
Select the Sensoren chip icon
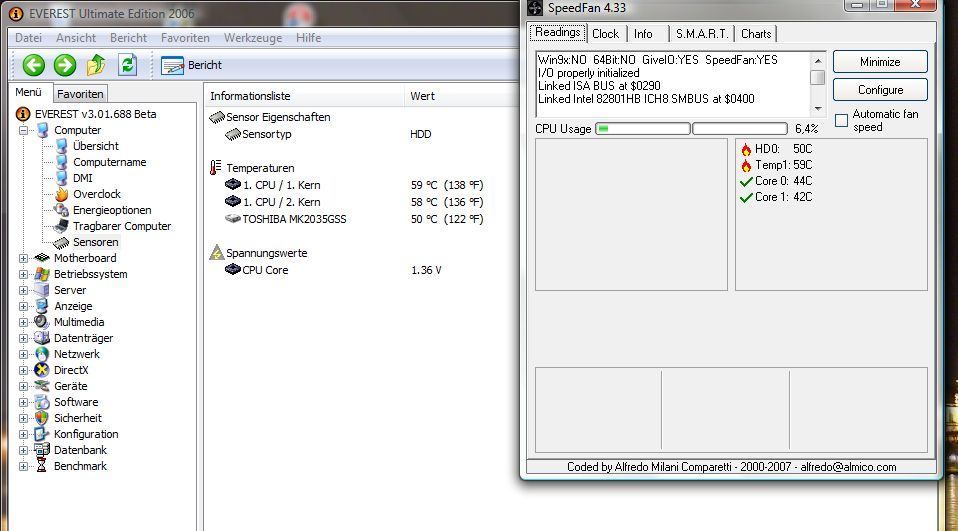click(x=61, y=242)
